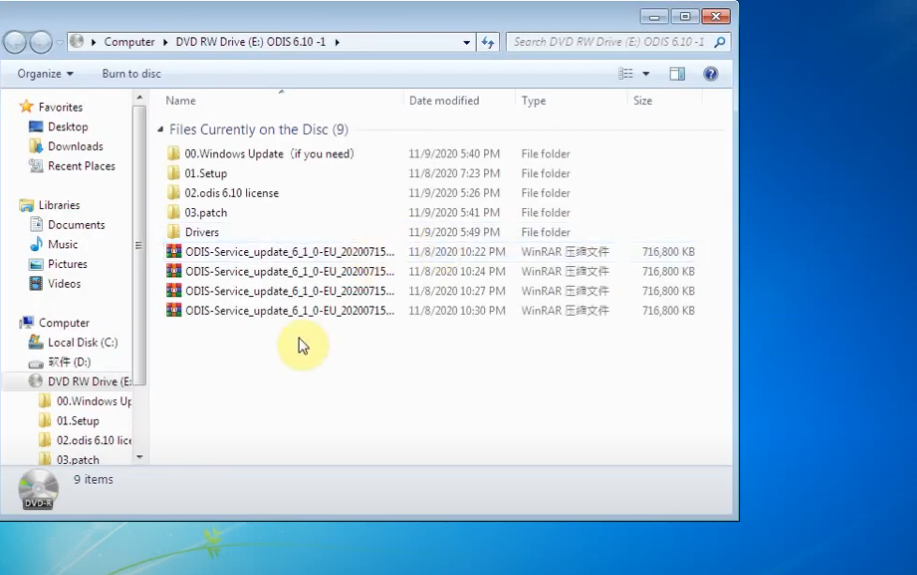Open the Documents library
917x575 pixels.
(77, 225)
